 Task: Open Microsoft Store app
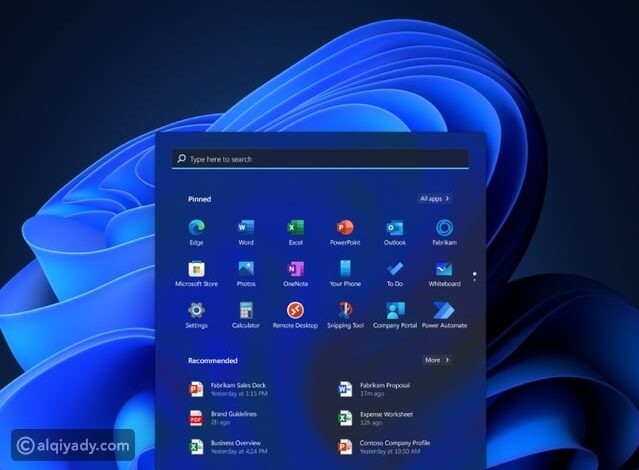click(196, 270)
